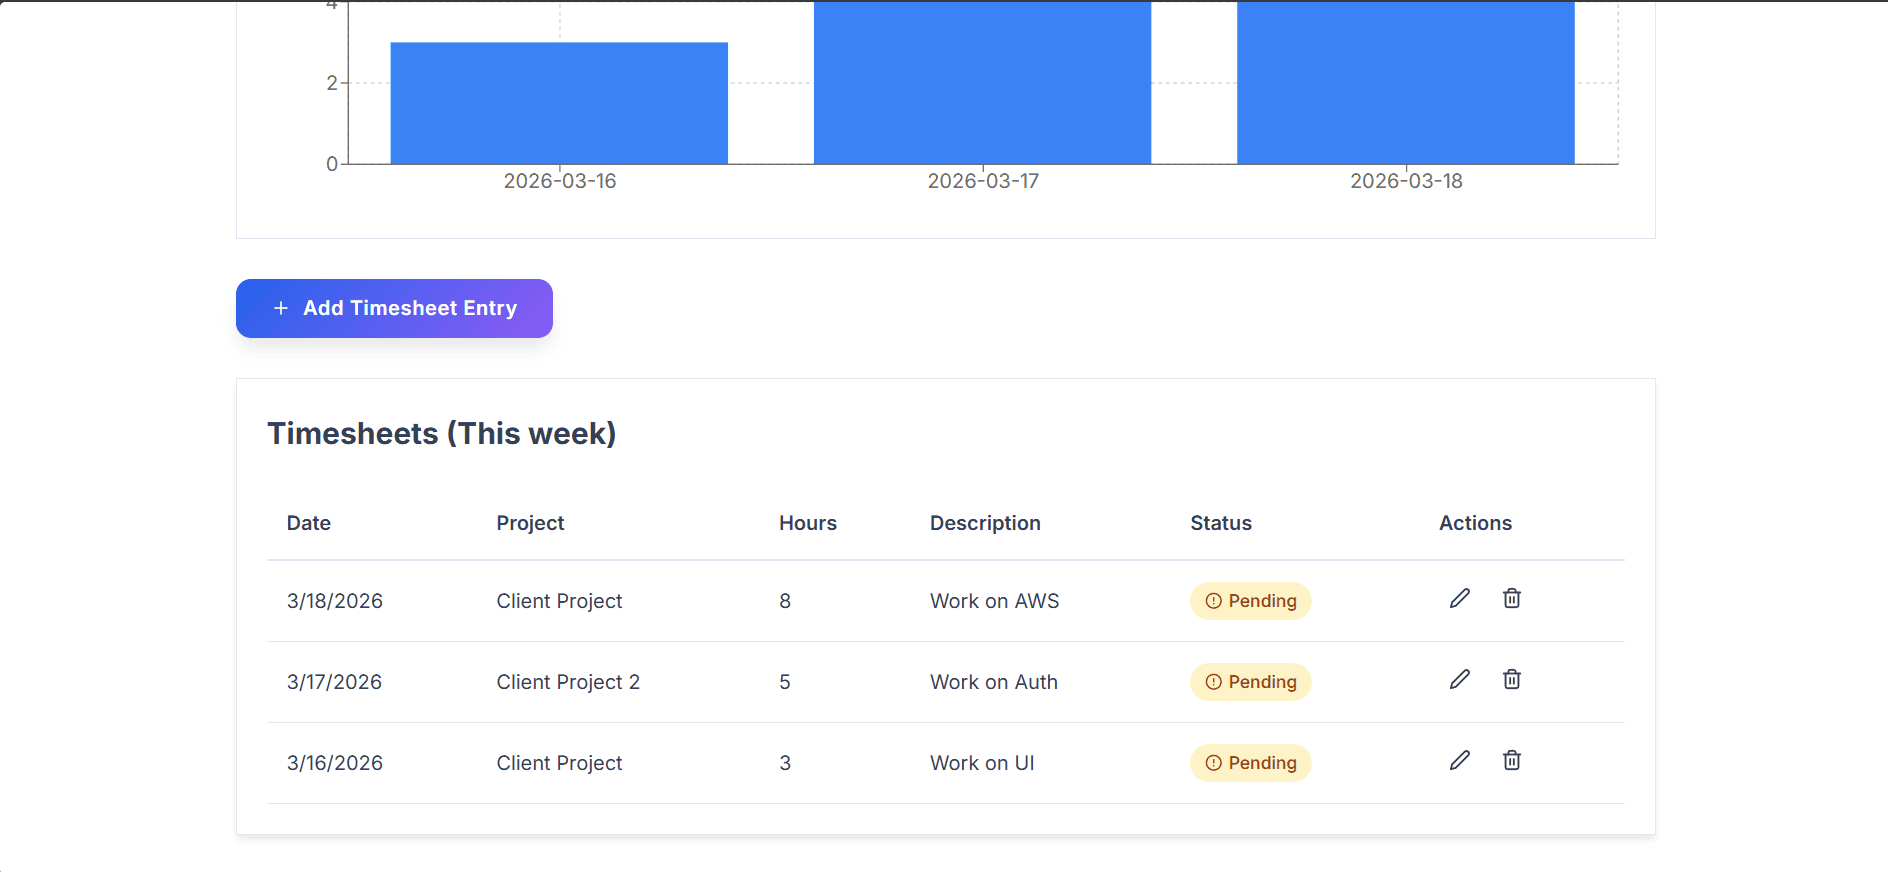Select the 3/17/2026 date cell
The height and width of the screenshot is (872, 1888).
coord(335,682)
